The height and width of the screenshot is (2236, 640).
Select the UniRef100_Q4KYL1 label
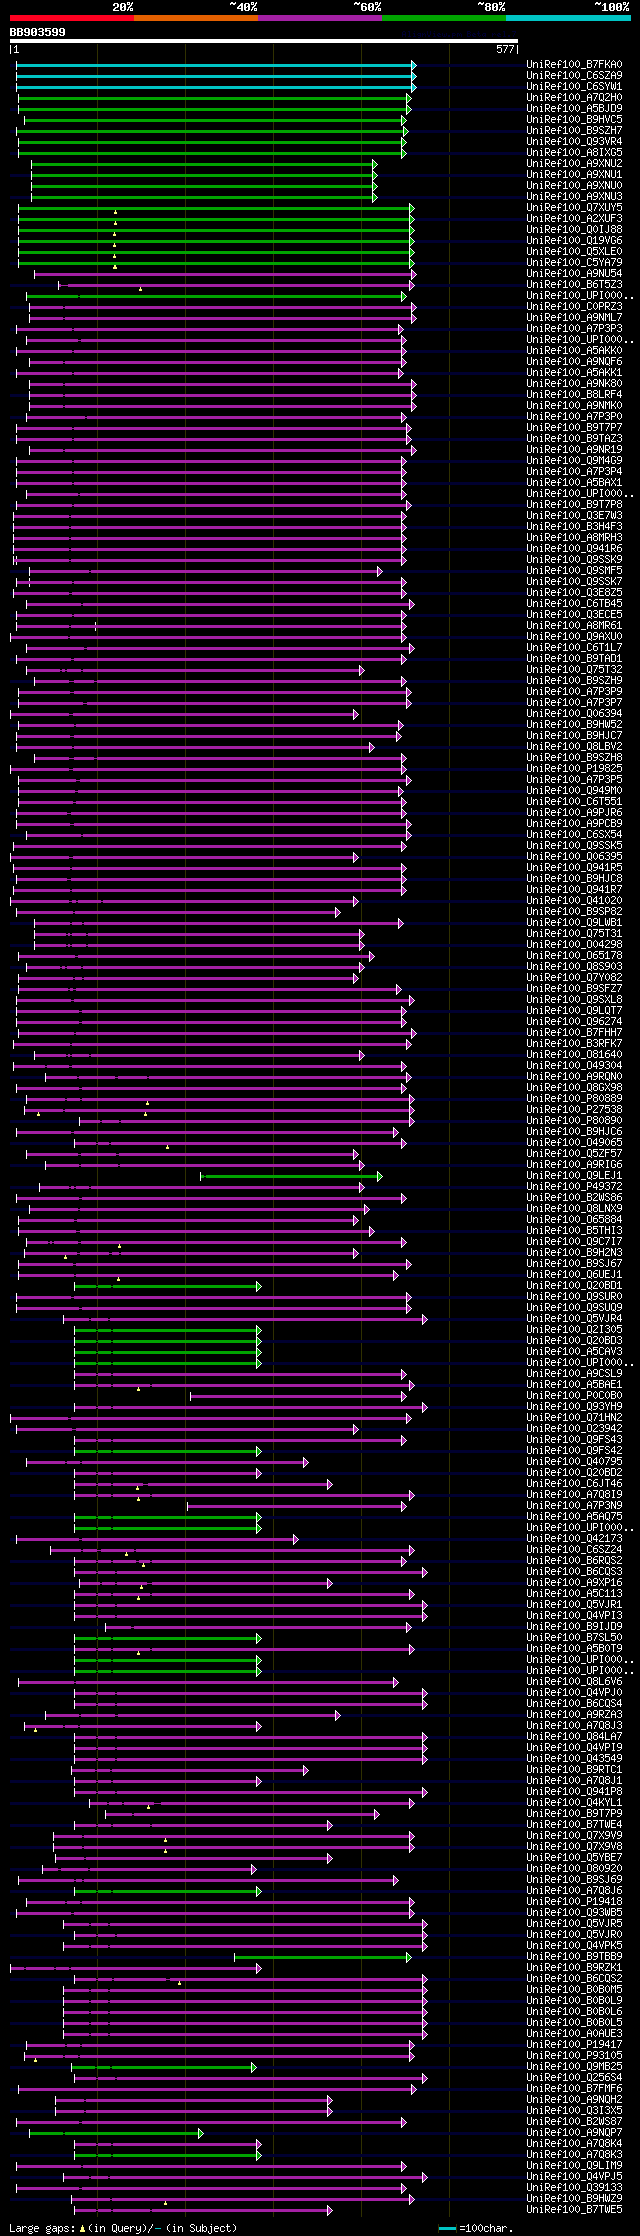pos(574,1802)
